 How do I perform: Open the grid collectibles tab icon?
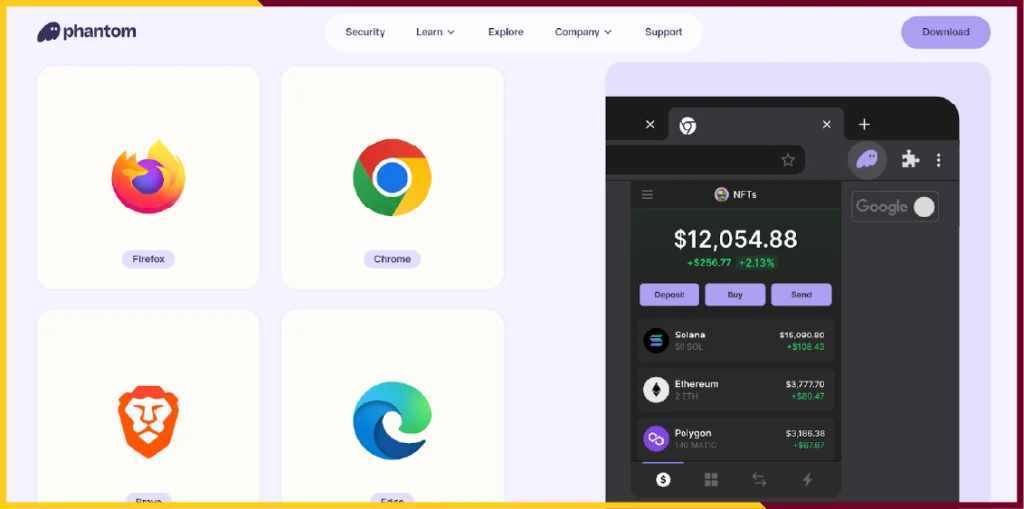tap(711, 480)
